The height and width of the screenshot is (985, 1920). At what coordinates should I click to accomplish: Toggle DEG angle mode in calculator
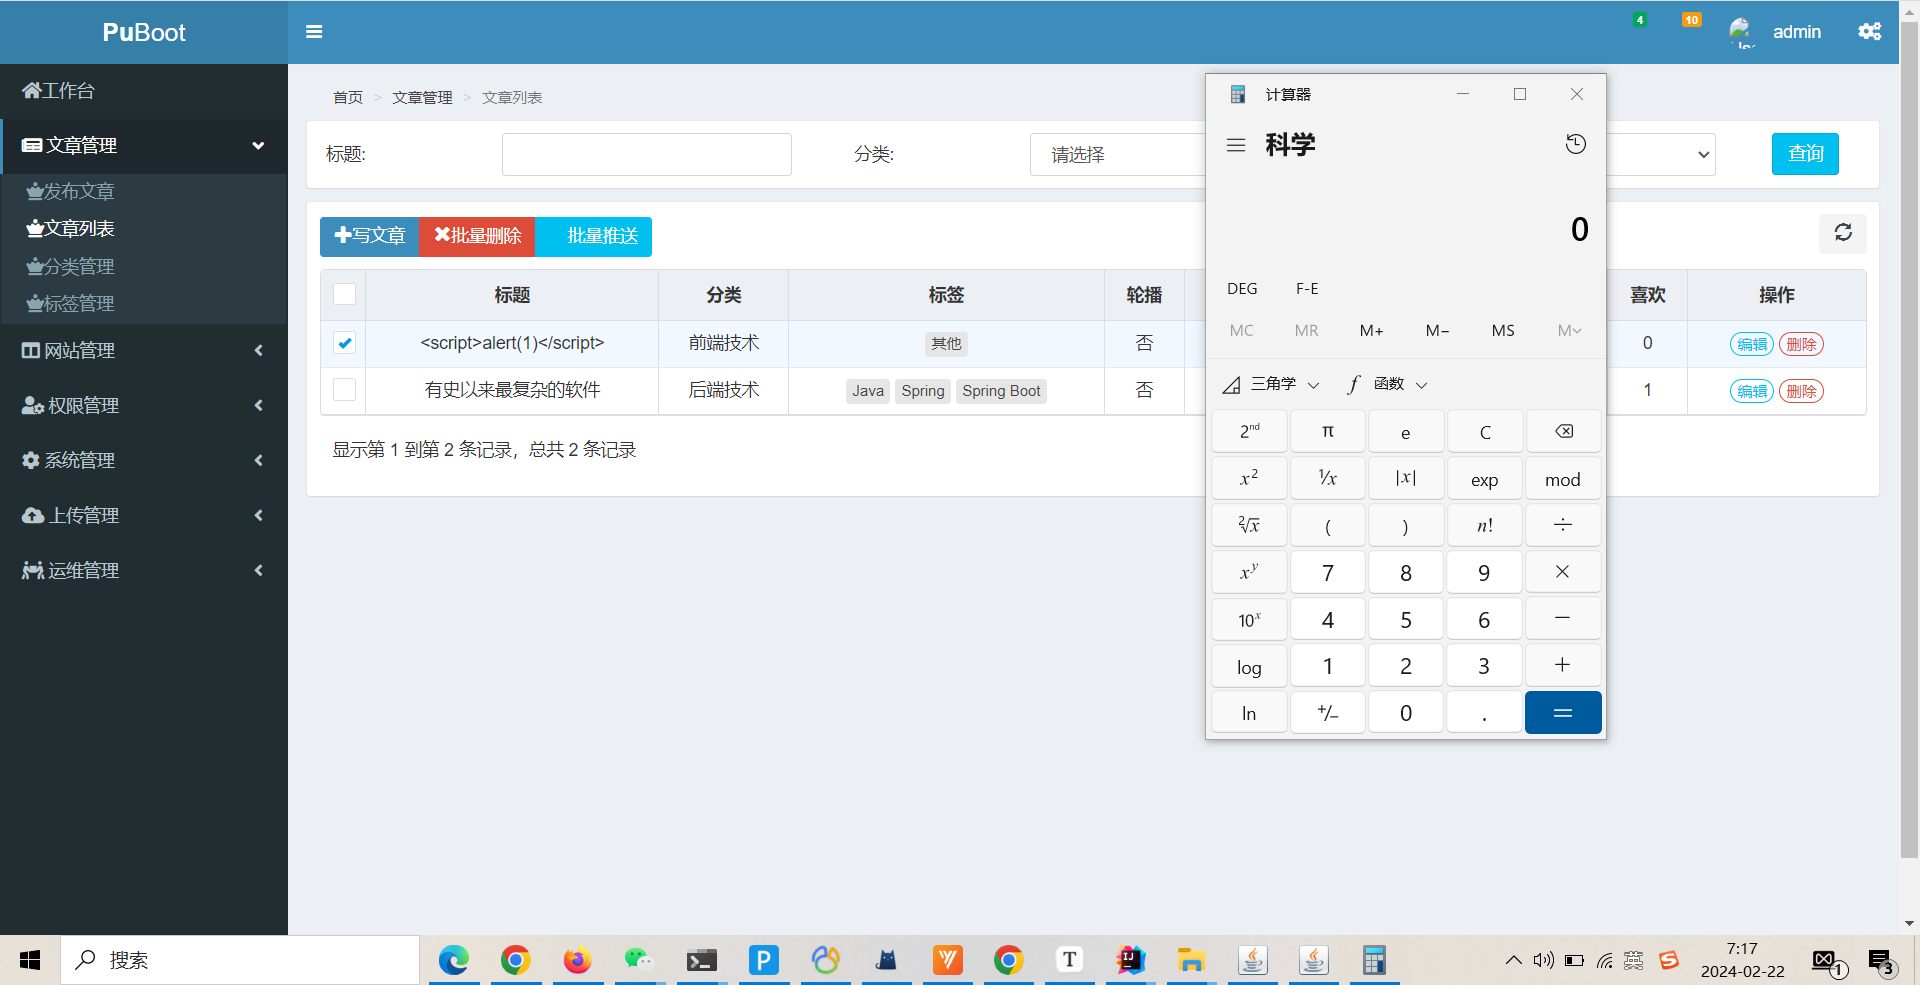1242,288
